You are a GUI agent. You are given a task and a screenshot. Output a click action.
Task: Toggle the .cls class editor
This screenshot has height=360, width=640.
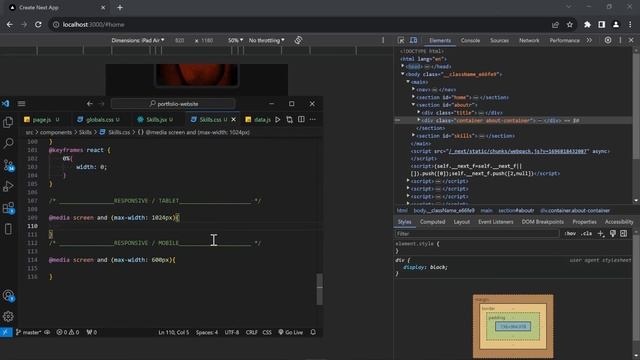coord(587,233)
